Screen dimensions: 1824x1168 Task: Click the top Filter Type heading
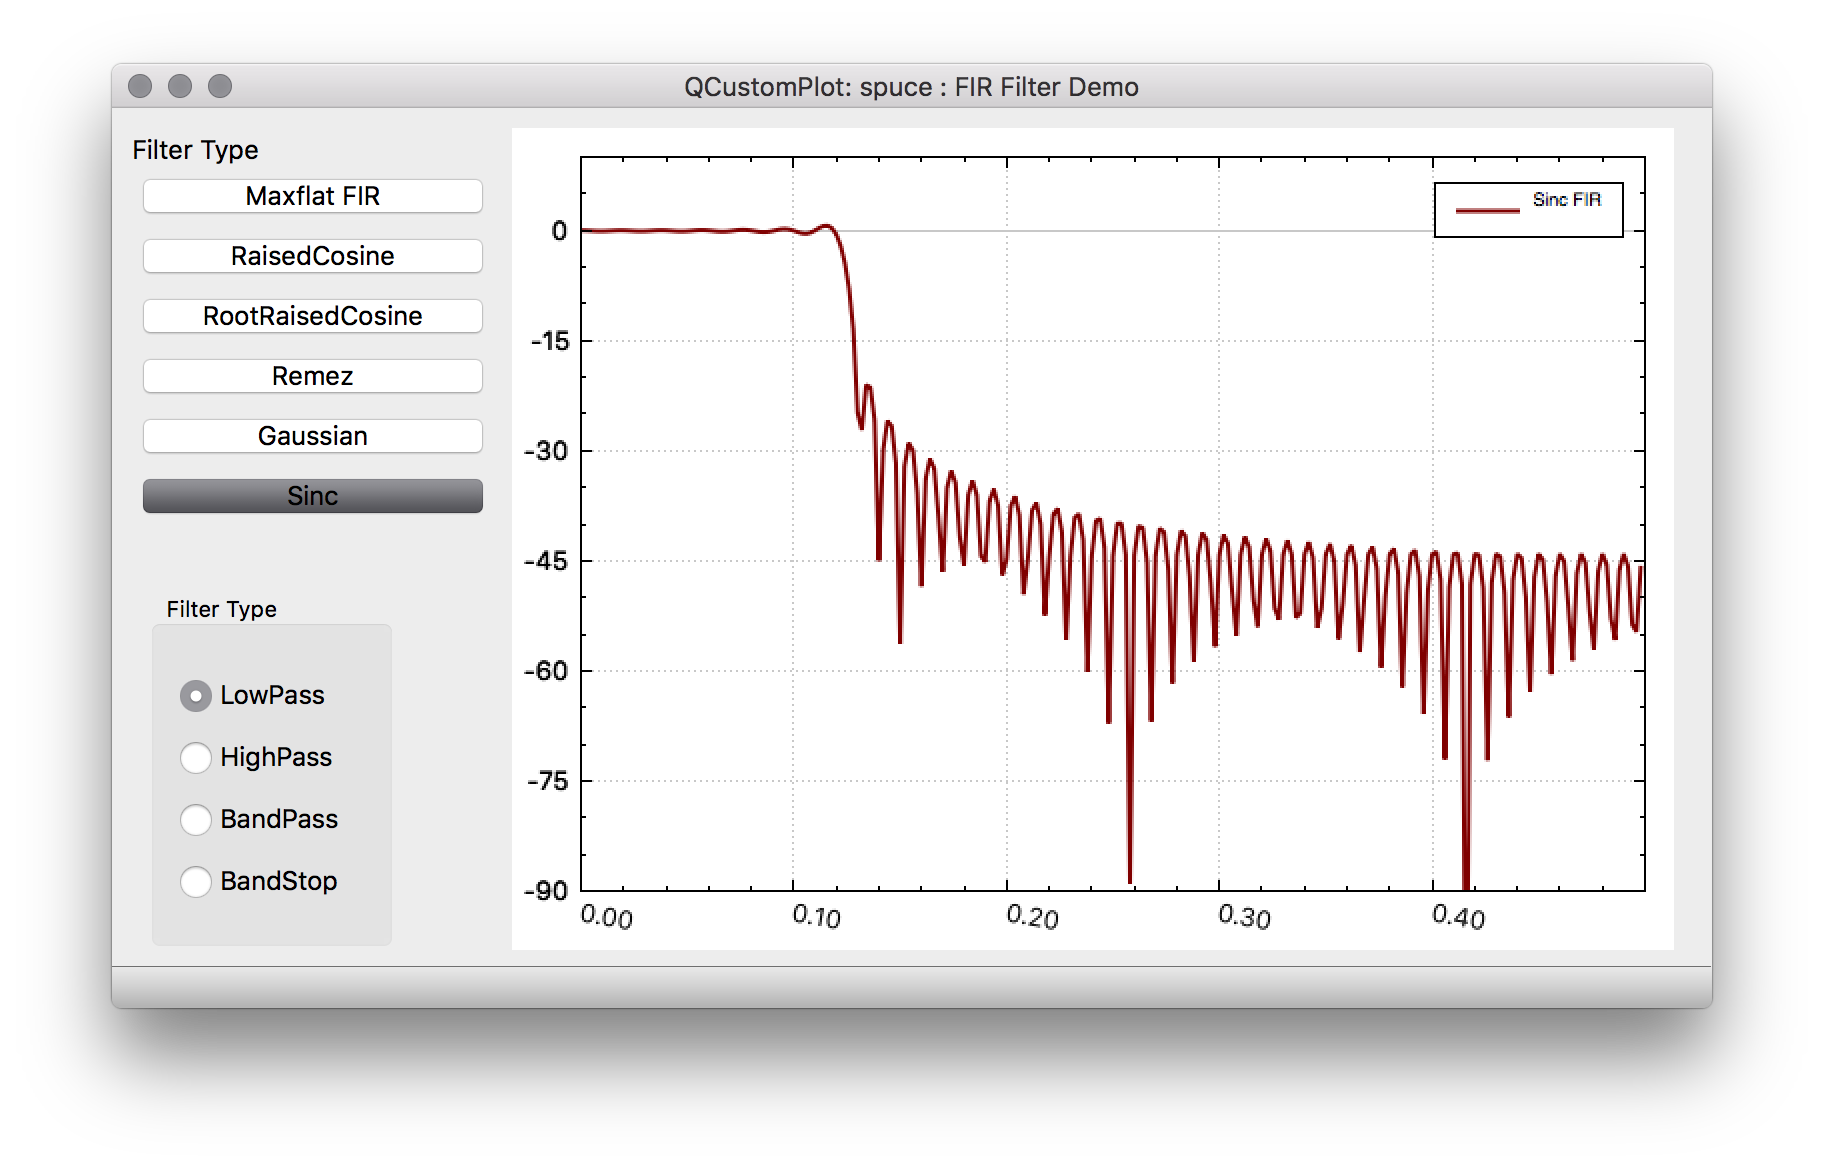(195, 150)
